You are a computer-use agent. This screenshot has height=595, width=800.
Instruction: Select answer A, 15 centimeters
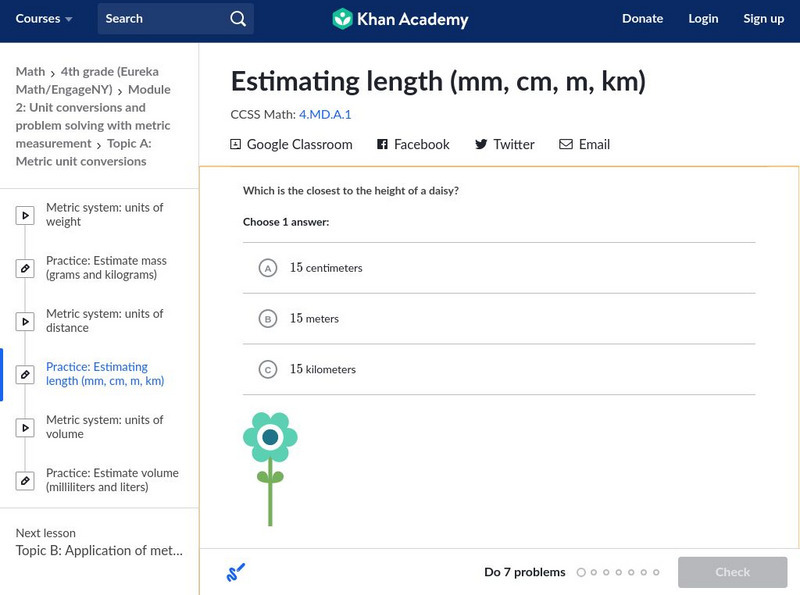click(267, 268)
